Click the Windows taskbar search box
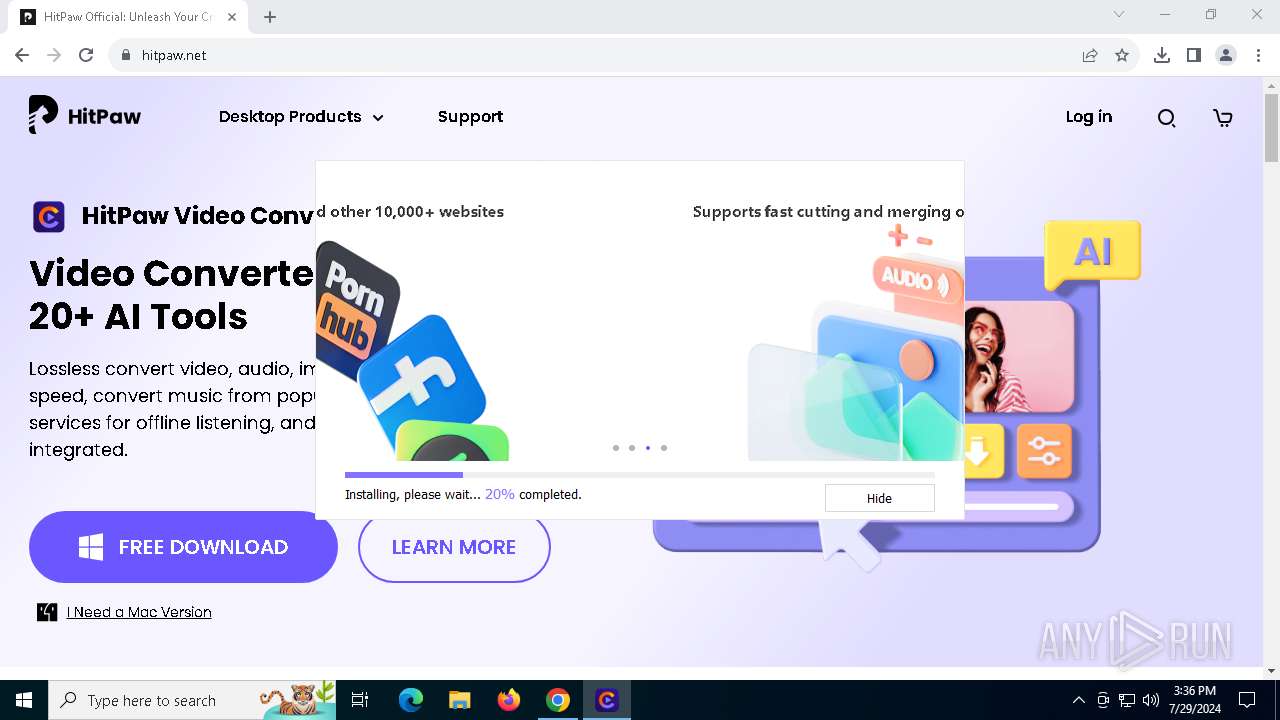Screen dimensions: 1280x720 click(193, 700)
